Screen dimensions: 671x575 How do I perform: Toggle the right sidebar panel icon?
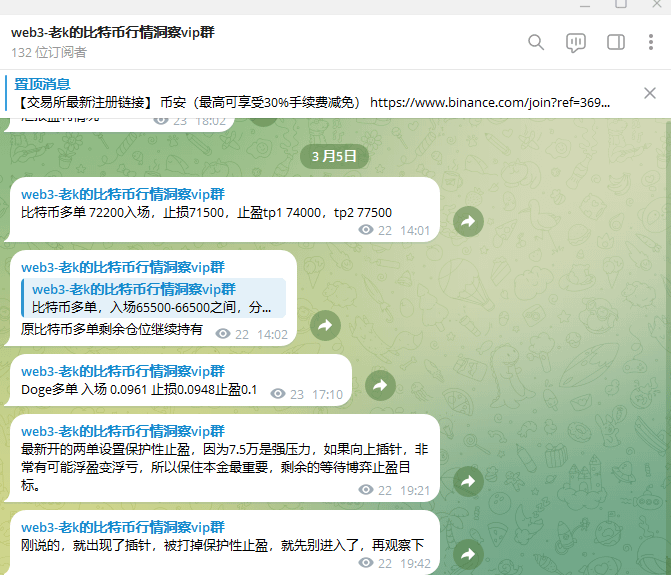(616, 42)
